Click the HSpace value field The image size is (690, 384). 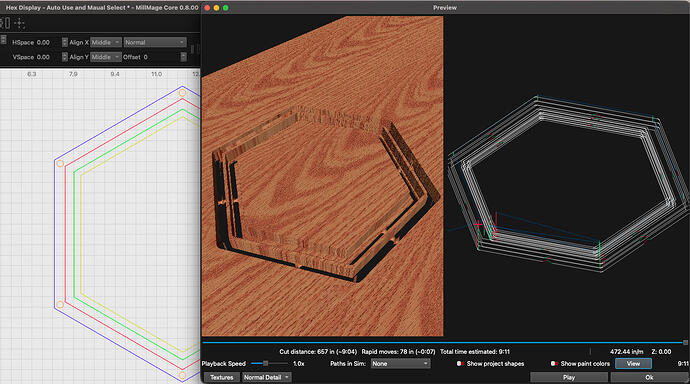pyautogui.click(x=48, y=42)
